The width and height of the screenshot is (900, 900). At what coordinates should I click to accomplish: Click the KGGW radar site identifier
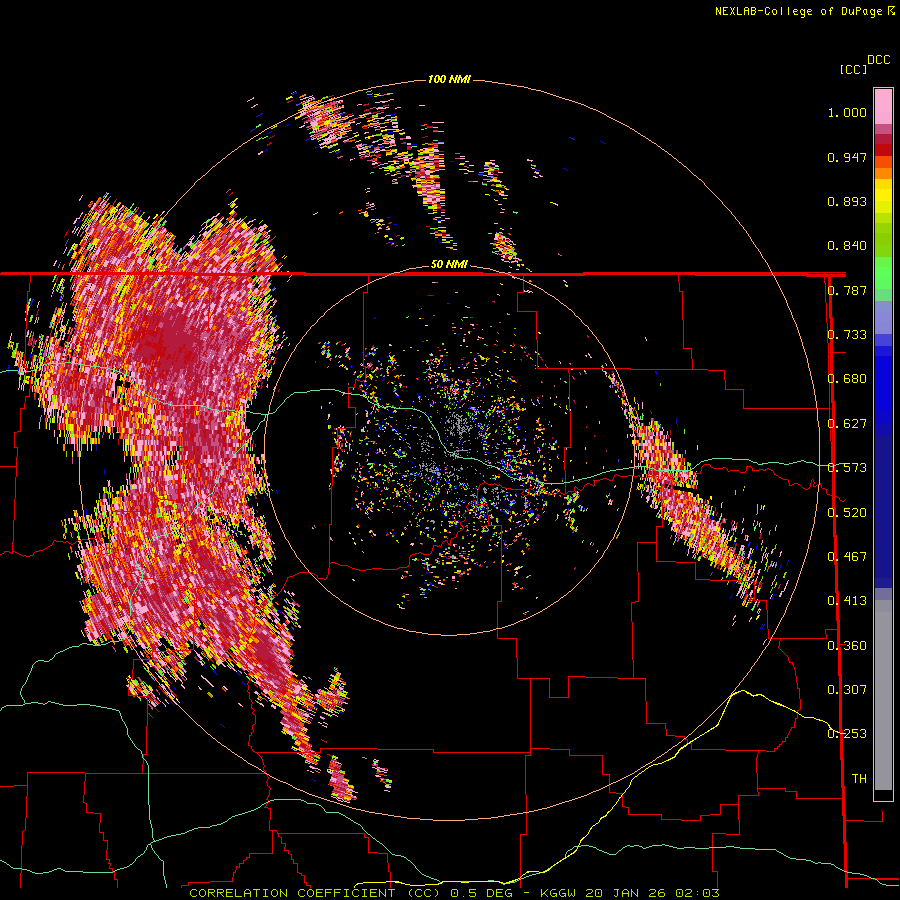[x=558, y=893]
